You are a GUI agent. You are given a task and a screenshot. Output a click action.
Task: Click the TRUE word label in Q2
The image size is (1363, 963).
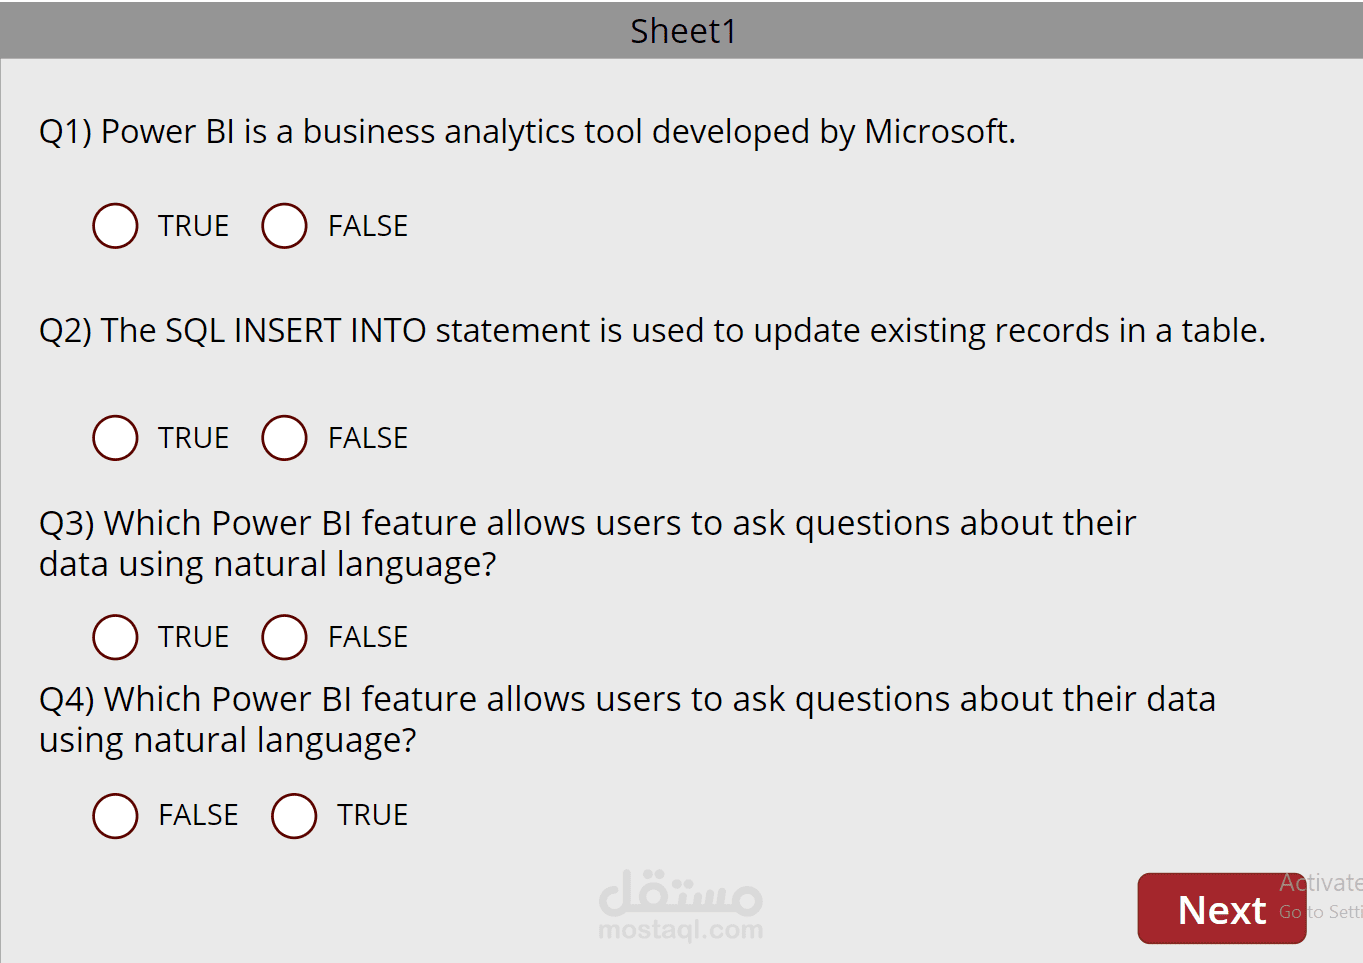[194, 439]
